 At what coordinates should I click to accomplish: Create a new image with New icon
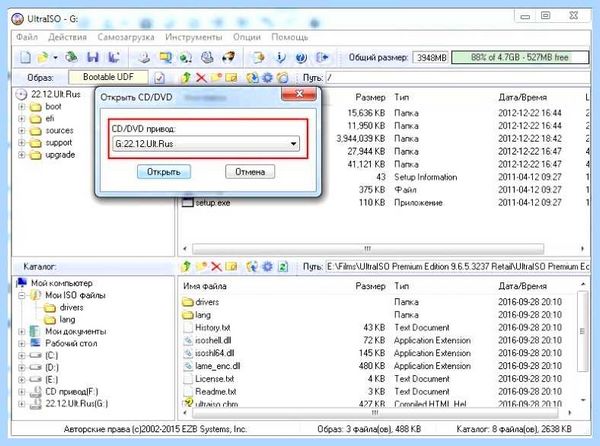25,57
